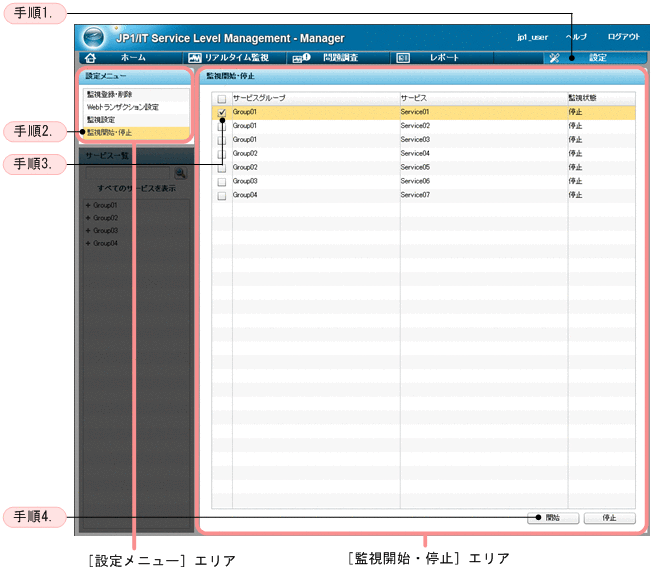Expand Group03 in the service tree
653x573 pixels.
88,230
